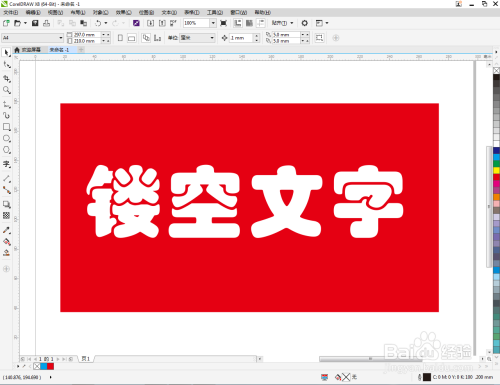Click the Full-Screen Preview icon
The width and height of the screenshot is (500, 385).
224,23
